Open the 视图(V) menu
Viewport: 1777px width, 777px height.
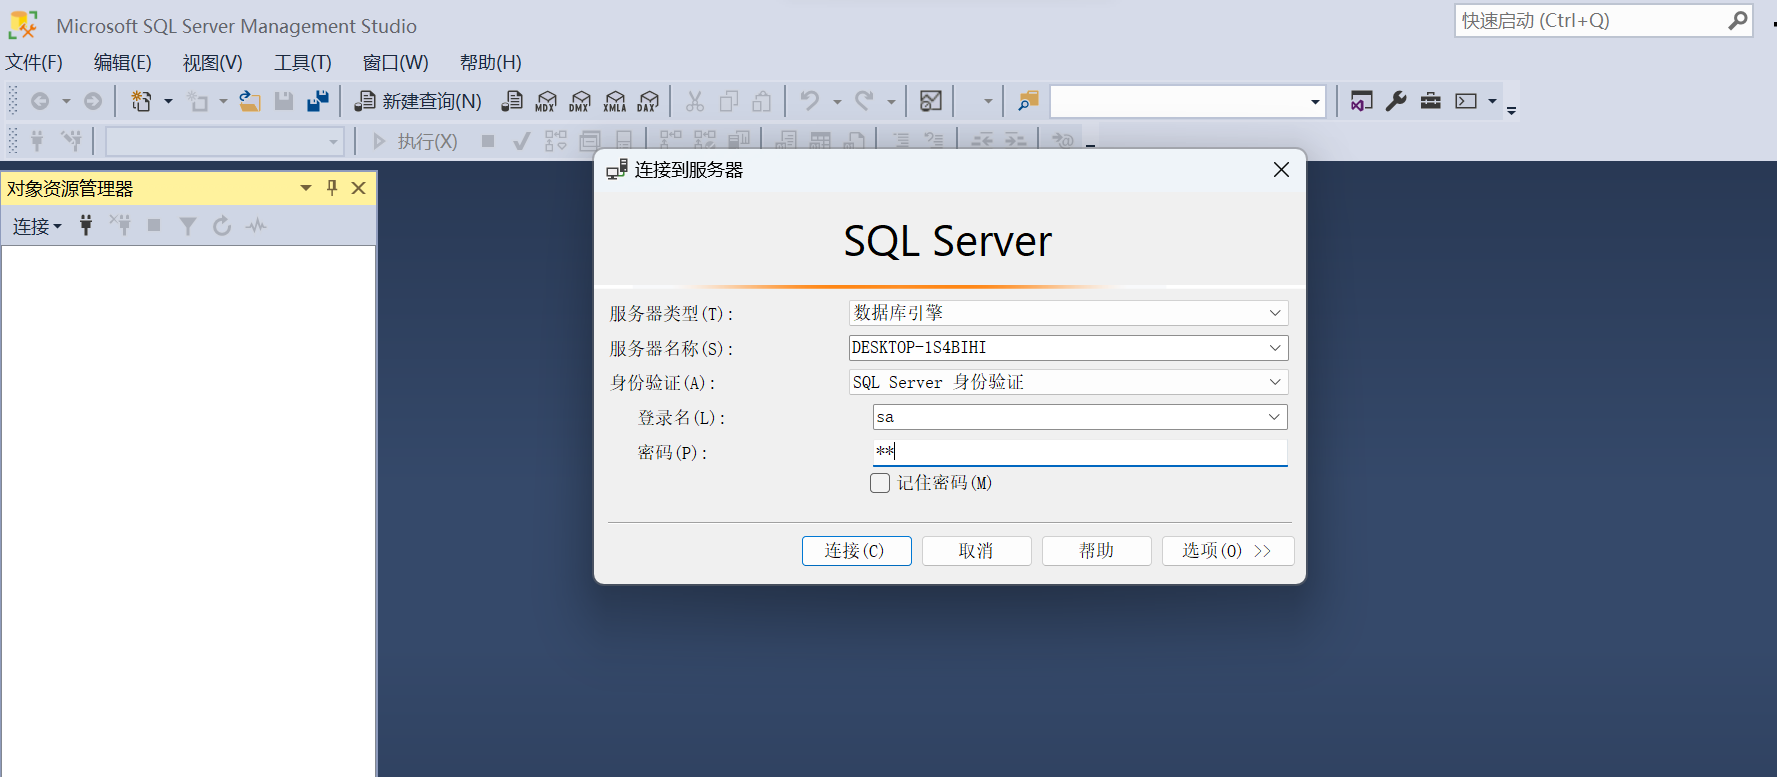(213, 63)
